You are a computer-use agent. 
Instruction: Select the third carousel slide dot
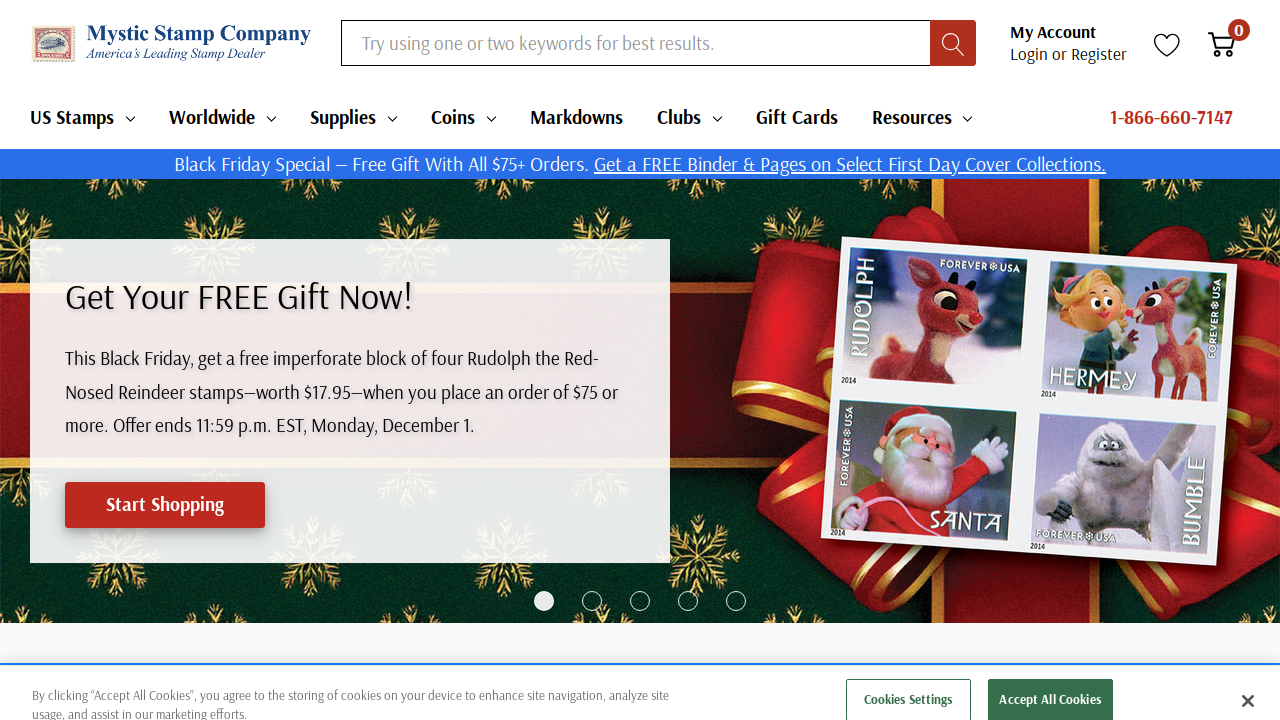640,601
